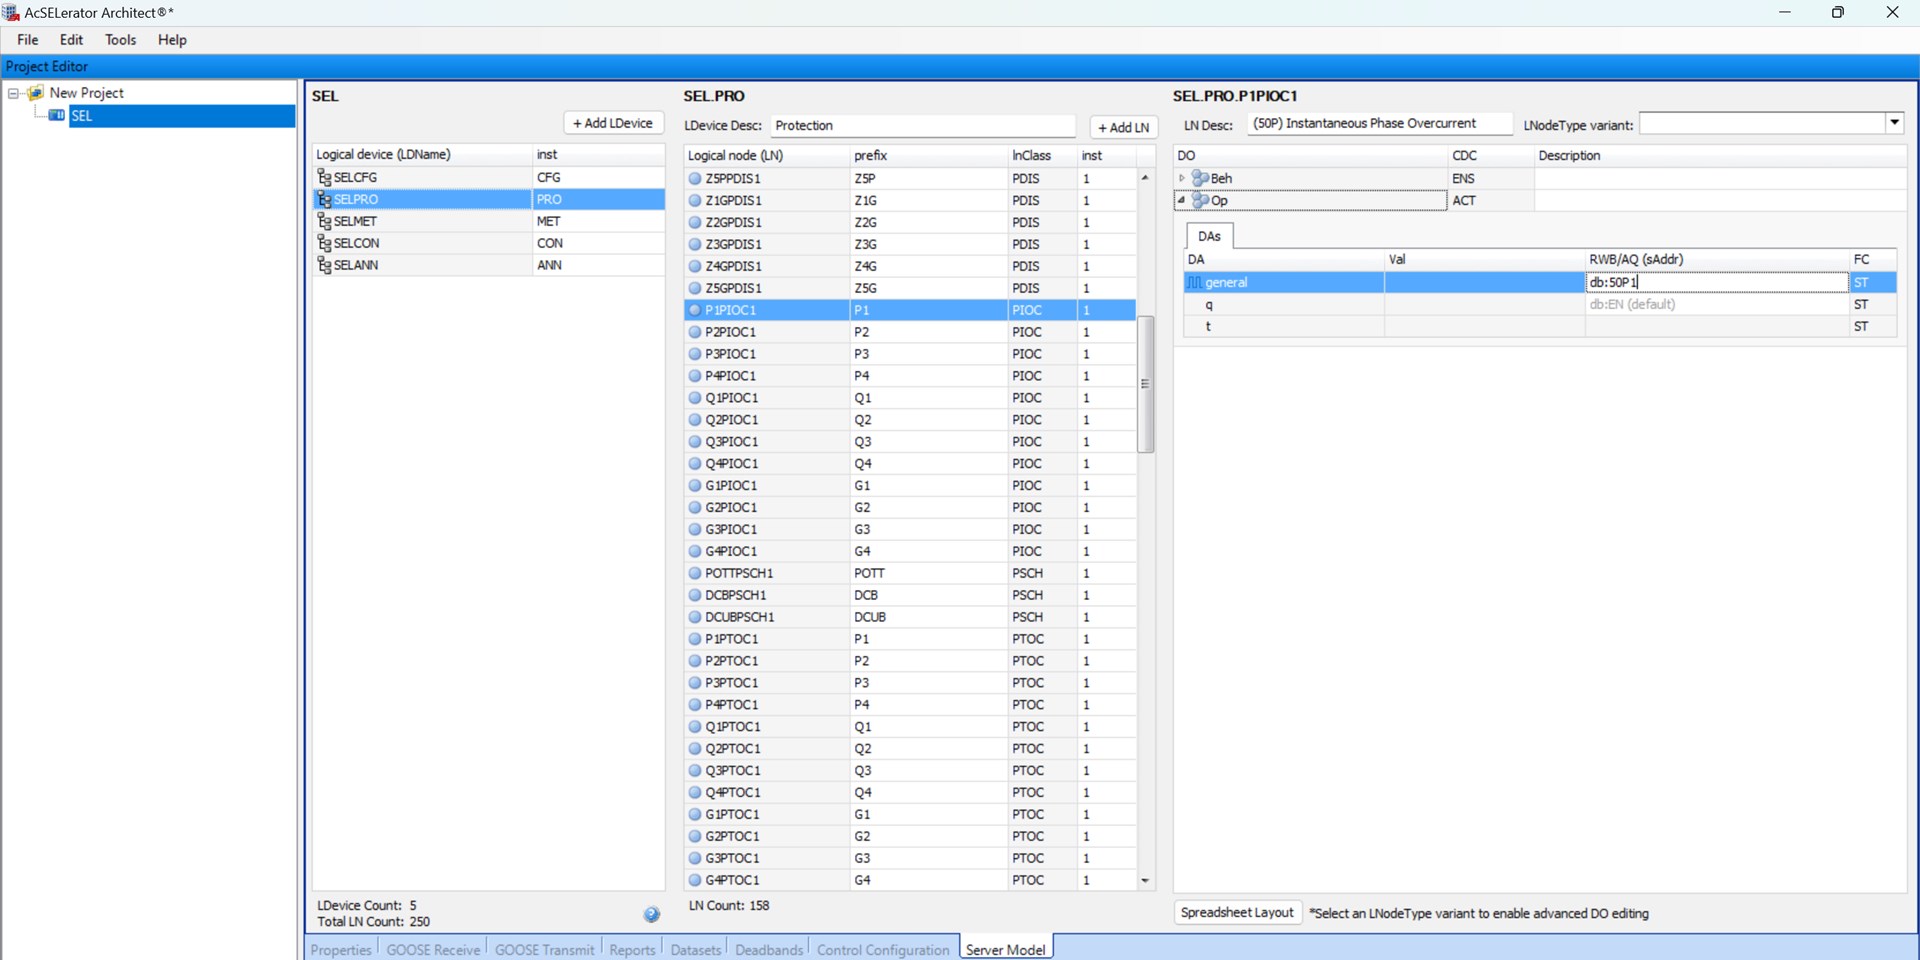Open the Tools menu
Screen dimensions: 1920x960
pos(120,40)
